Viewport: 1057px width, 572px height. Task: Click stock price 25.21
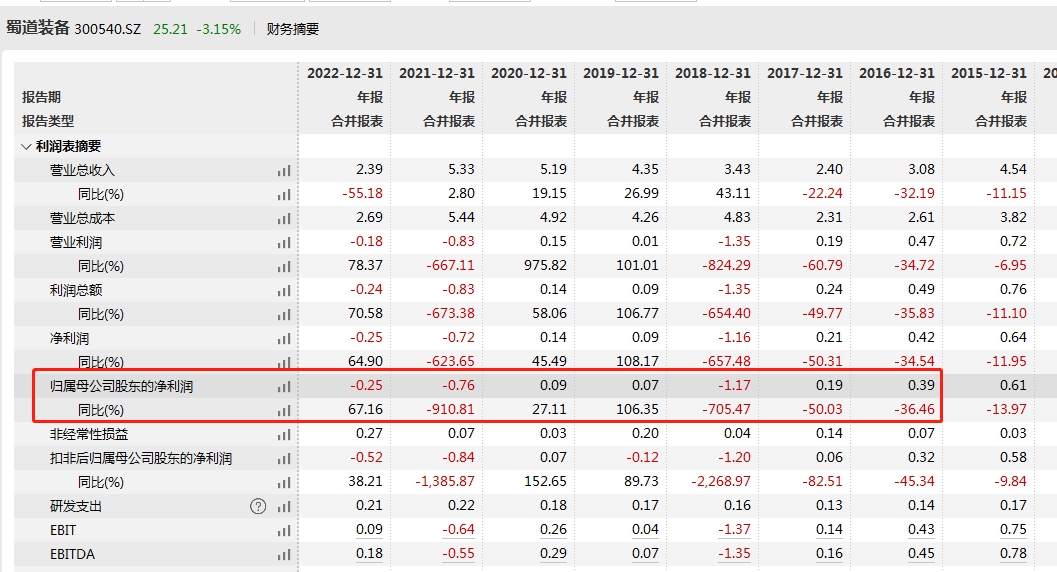point(170,29)
